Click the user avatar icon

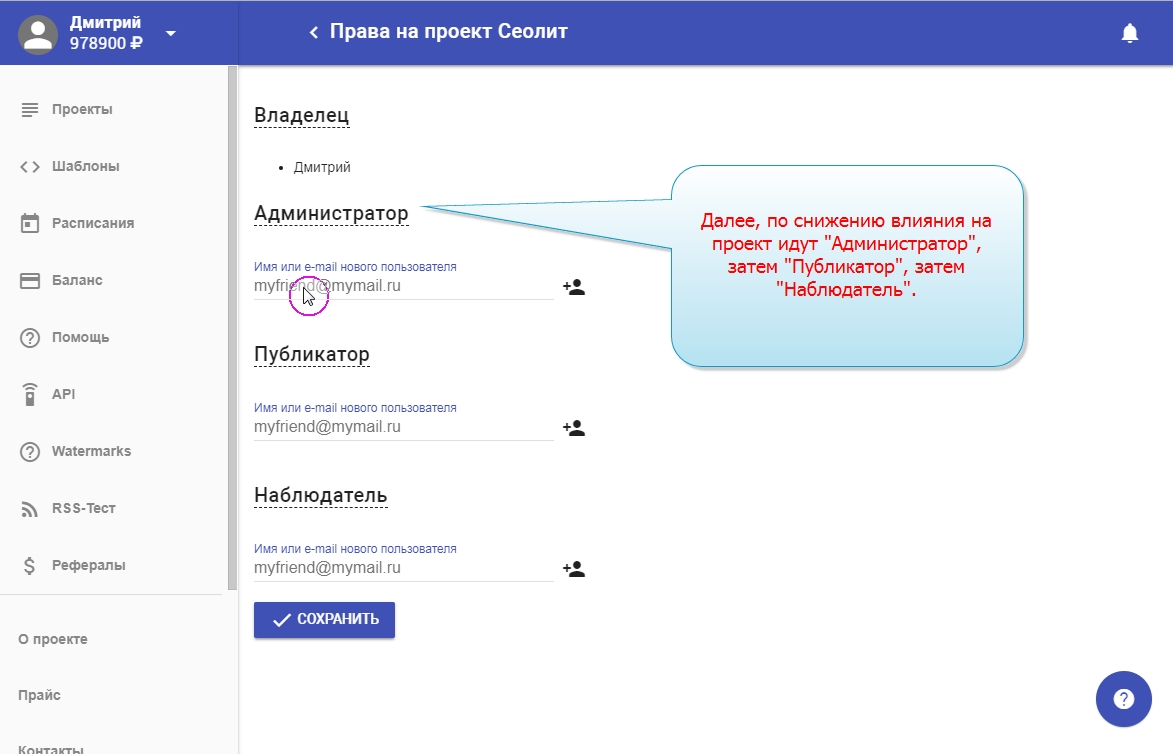pyautogui.click(x=38, y=33)
